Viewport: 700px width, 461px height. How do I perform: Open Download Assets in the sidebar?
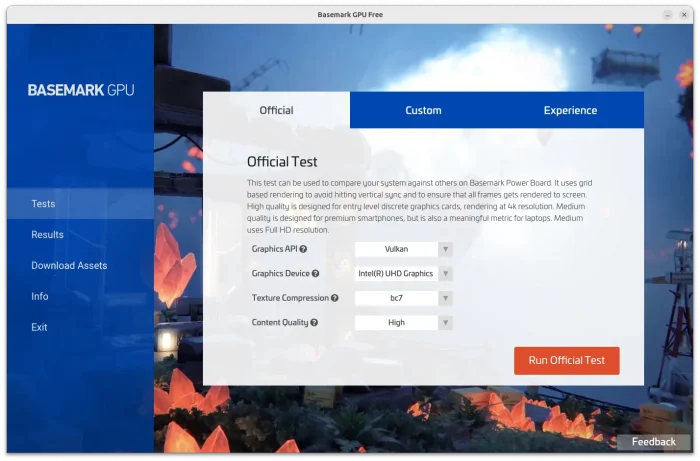pyautogui.click(x=80, y=266)
